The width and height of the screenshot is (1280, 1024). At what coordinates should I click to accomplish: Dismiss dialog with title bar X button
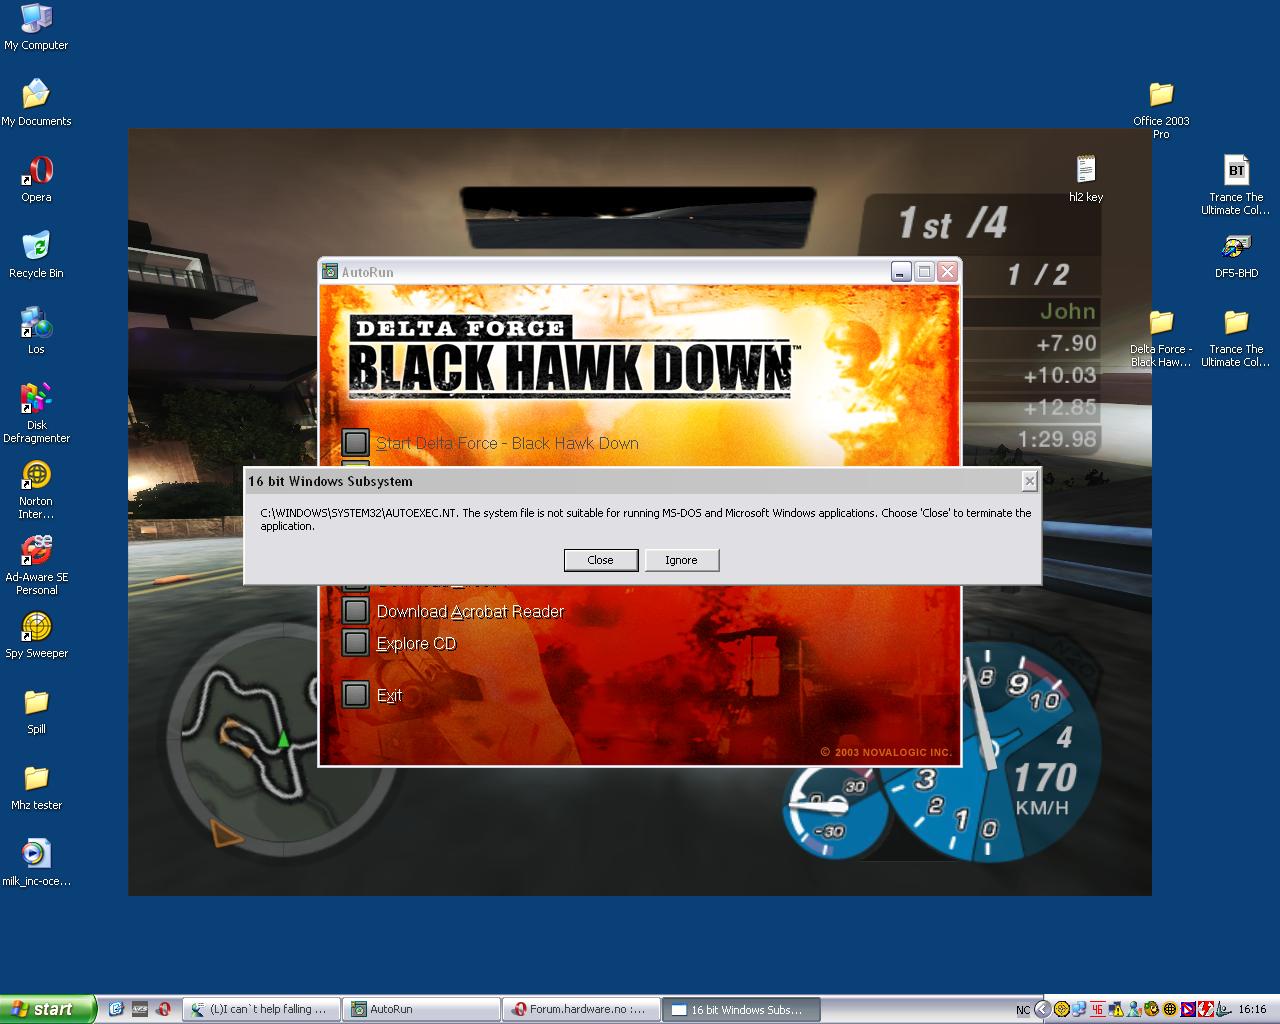coord(1029,481)
